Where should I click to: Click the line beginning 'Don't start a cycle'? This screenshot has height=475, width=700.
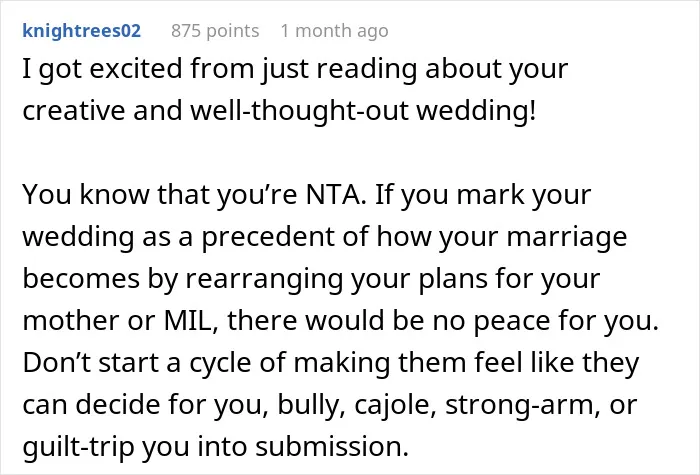(x=331, y=362)
